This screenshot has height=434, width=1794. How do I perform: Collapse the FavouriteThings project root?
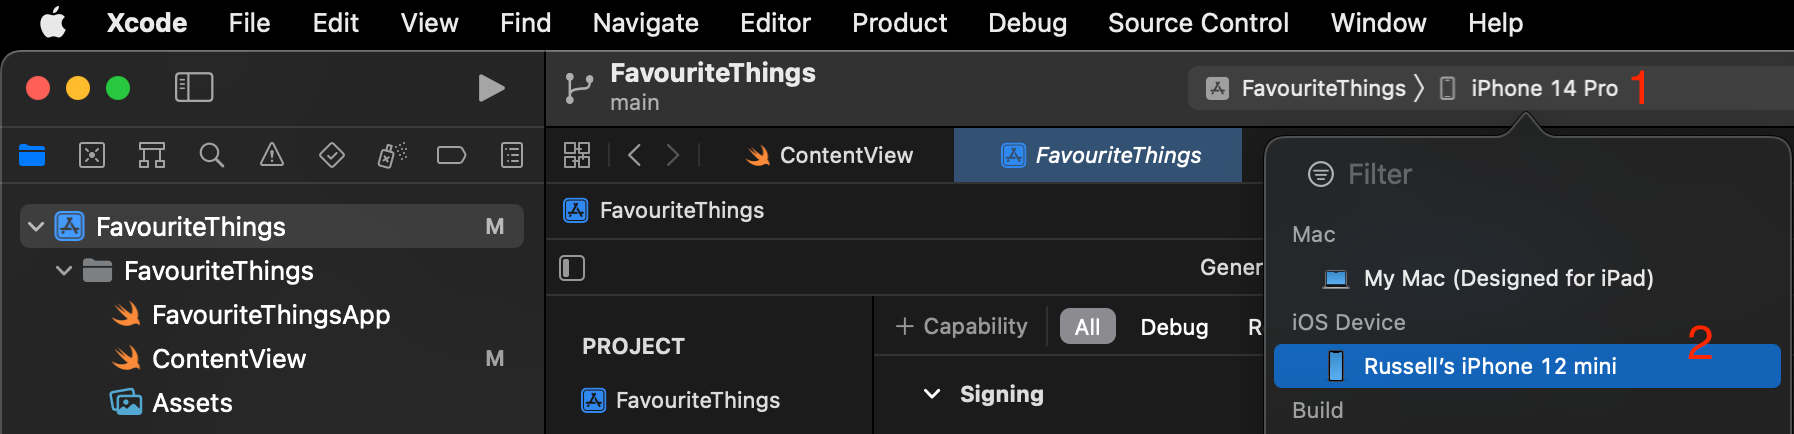36,227
